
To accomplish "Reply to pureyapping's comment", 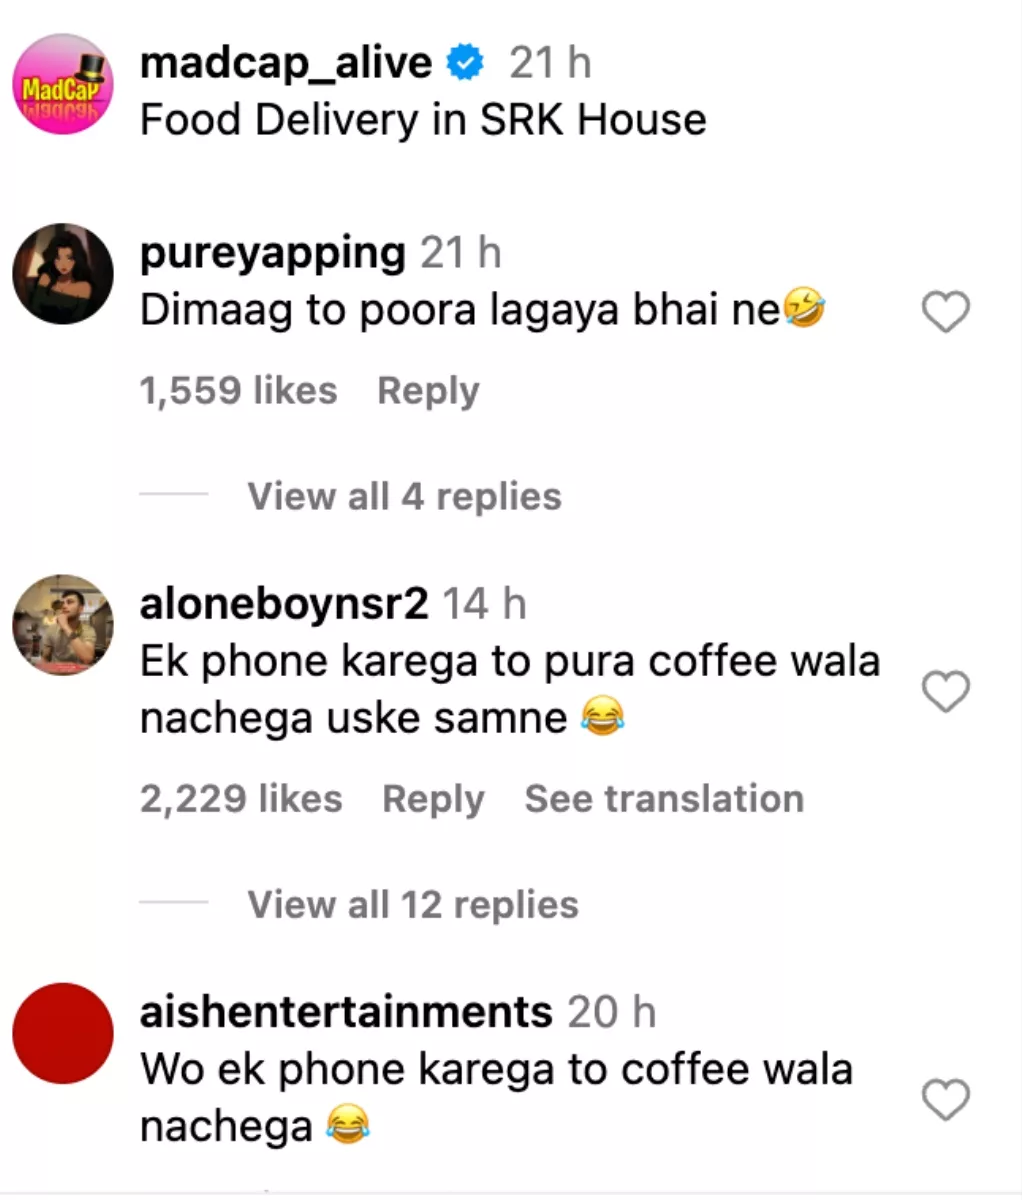I will [428, 391].
